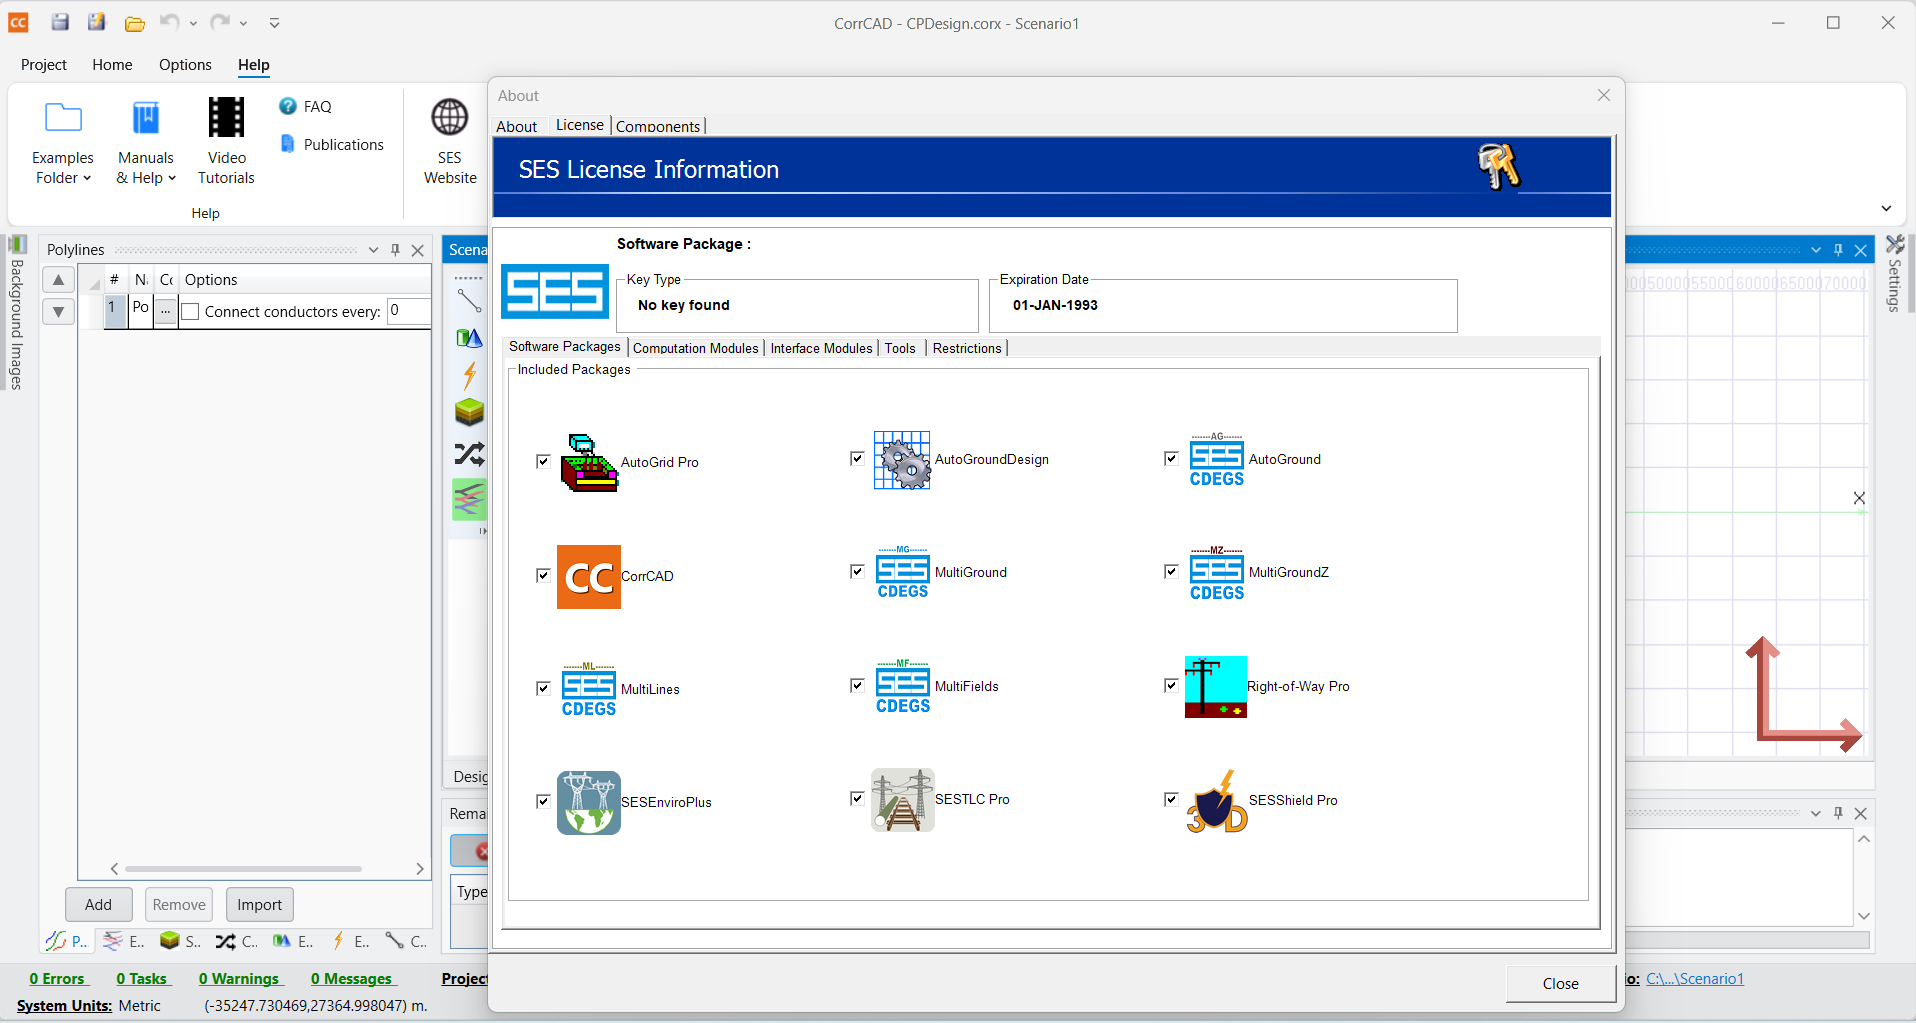Image resolution: width=1916 pixels, height=1023 pixels.
Task: Click the Tools tab in License dialog
Action: pyautogui.click(x=900, y=348)
